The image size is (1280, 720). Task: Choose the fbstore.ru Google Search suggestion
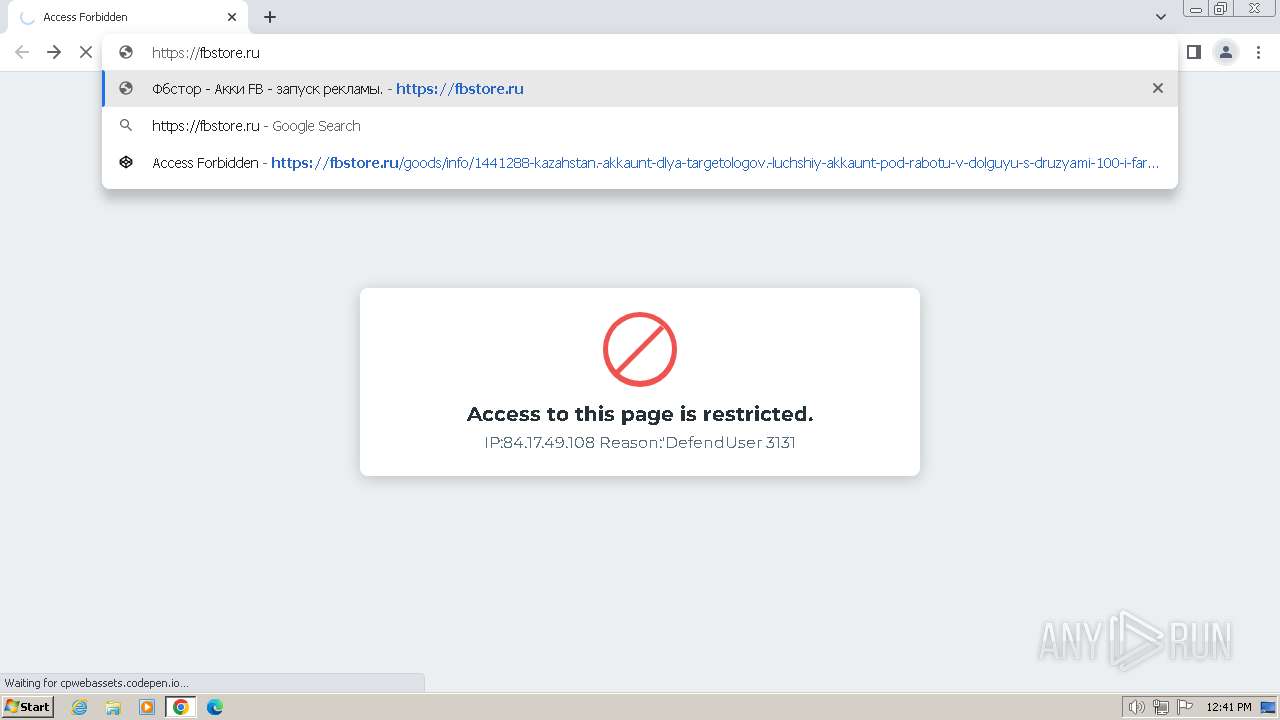coord(640,125)
